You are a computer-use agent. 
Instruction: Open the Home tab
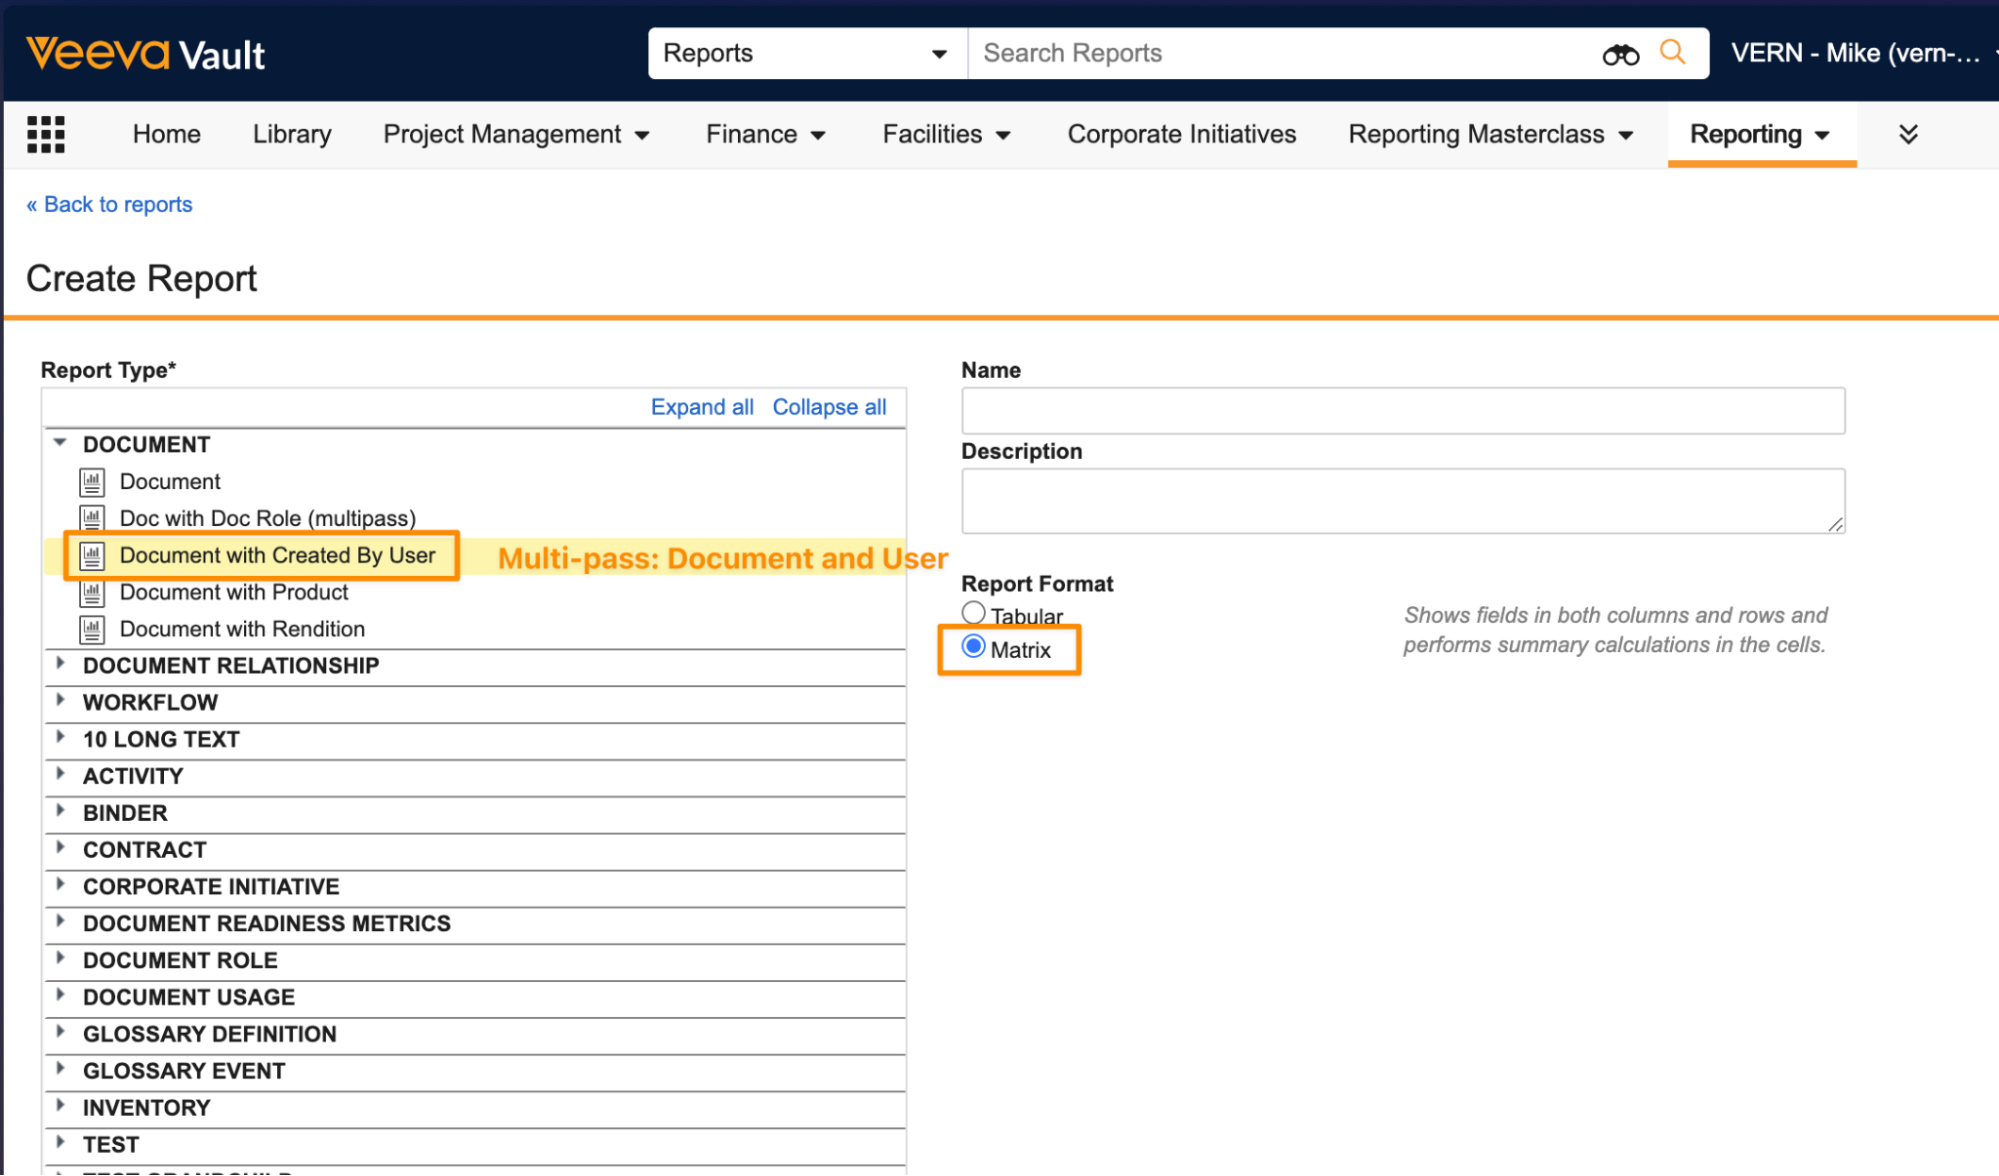pos(166,134)
